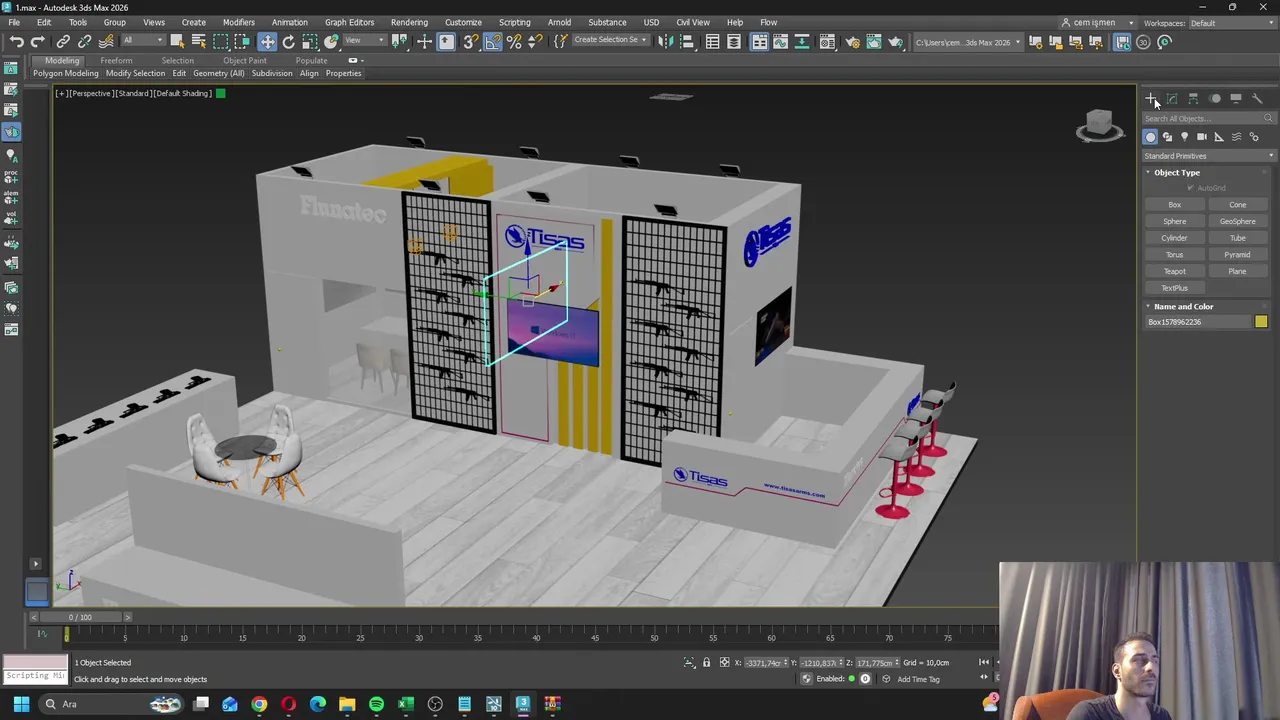This screenshot has height=720, width=1280.
Task: Select the Cameras category icon
Action: pyautogui.click(x=1202, y=137)
